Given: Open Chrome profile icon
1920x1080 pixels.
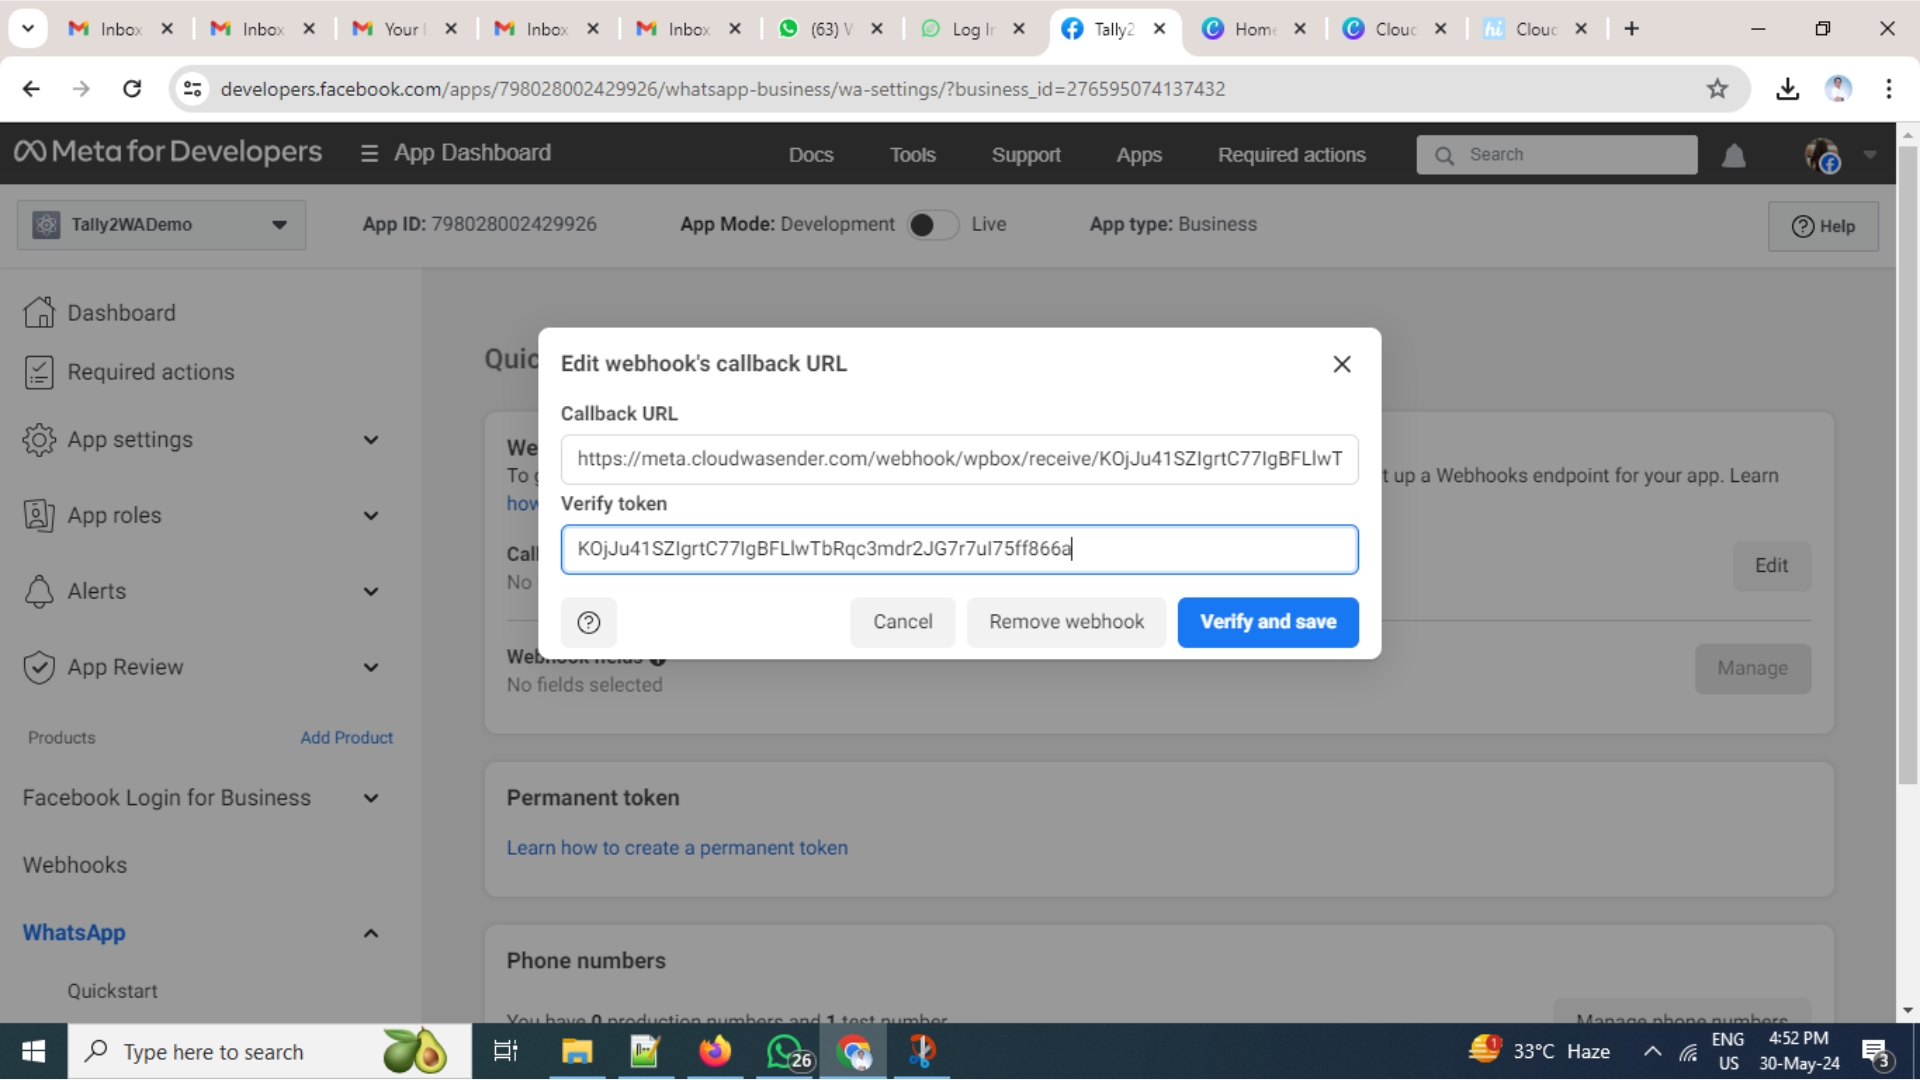Looking at the screenshot, I should pos(1838,89).
